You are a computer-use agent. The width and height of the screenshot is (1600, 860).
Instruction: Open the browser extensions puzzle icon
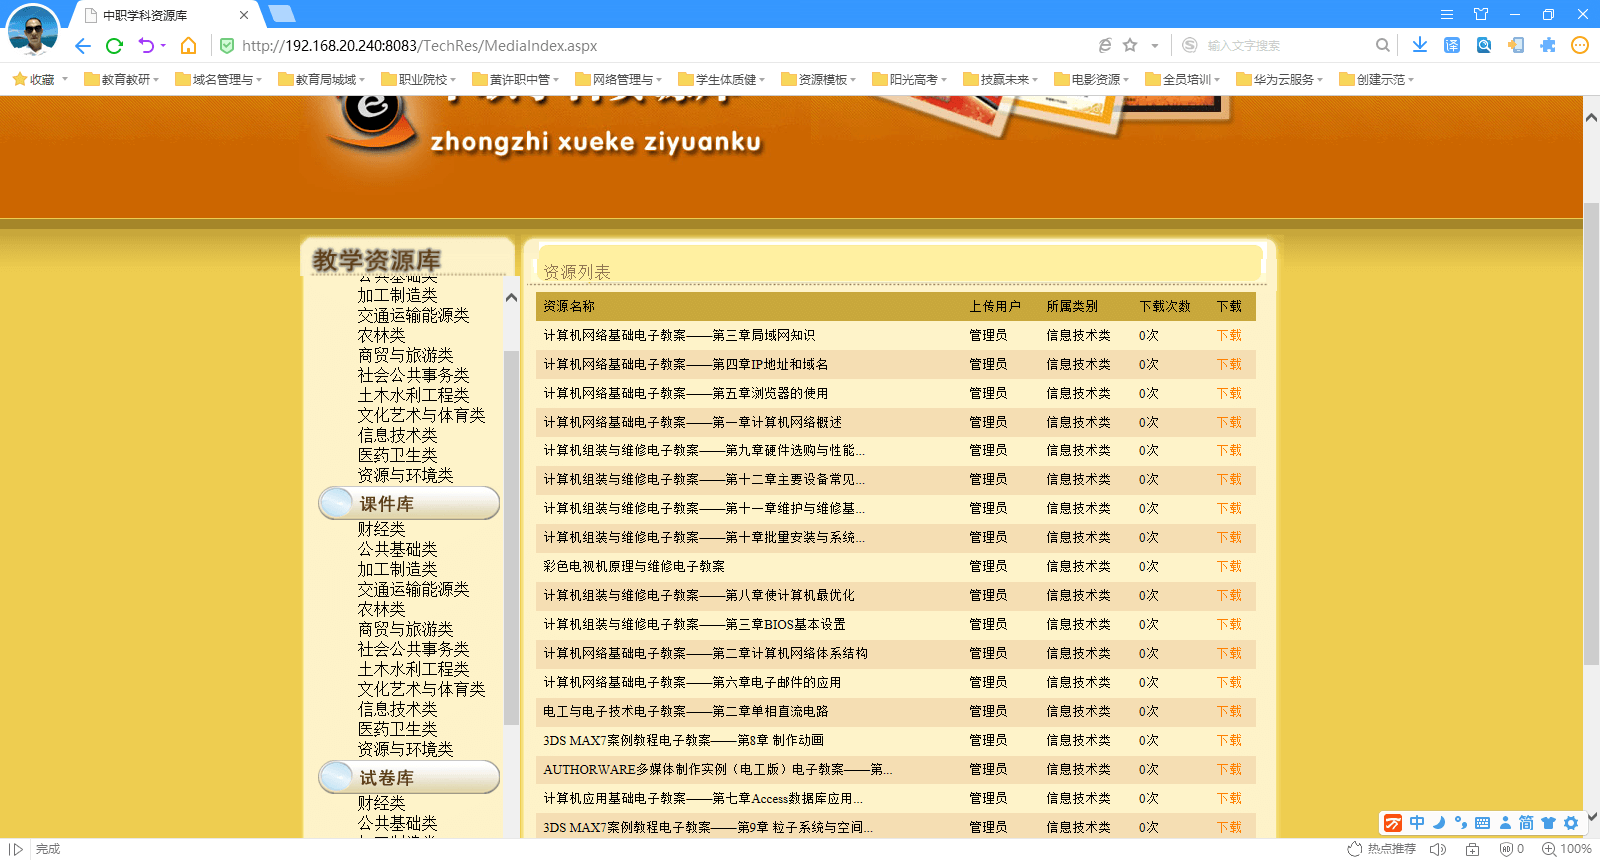[1547, 45]
